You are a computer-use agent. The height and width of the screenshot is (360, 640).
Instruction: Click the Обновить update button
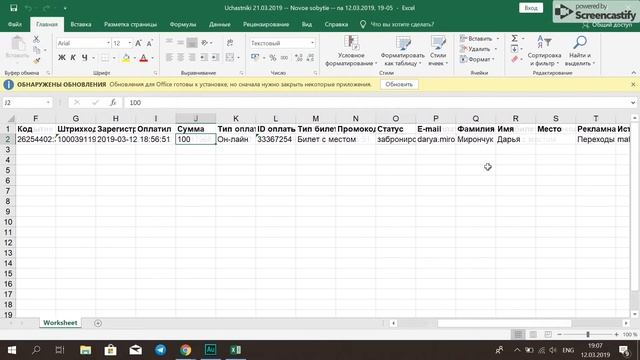tap(399, 84)
